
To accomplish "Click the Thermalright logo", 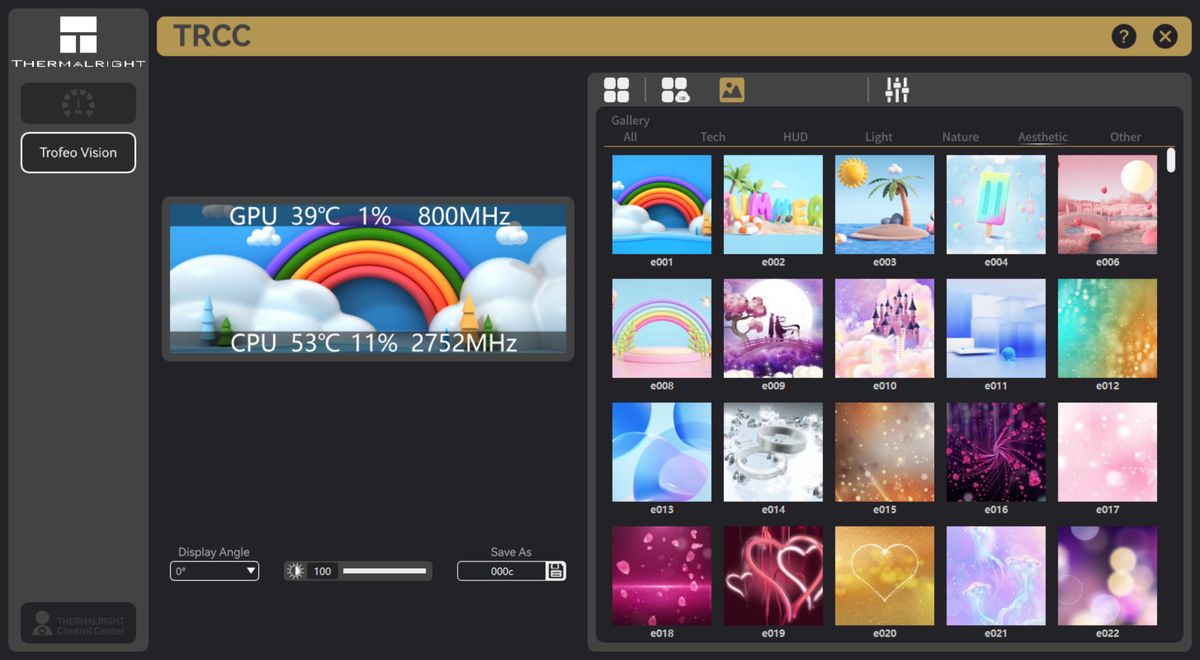I will [x=78, y=41].
